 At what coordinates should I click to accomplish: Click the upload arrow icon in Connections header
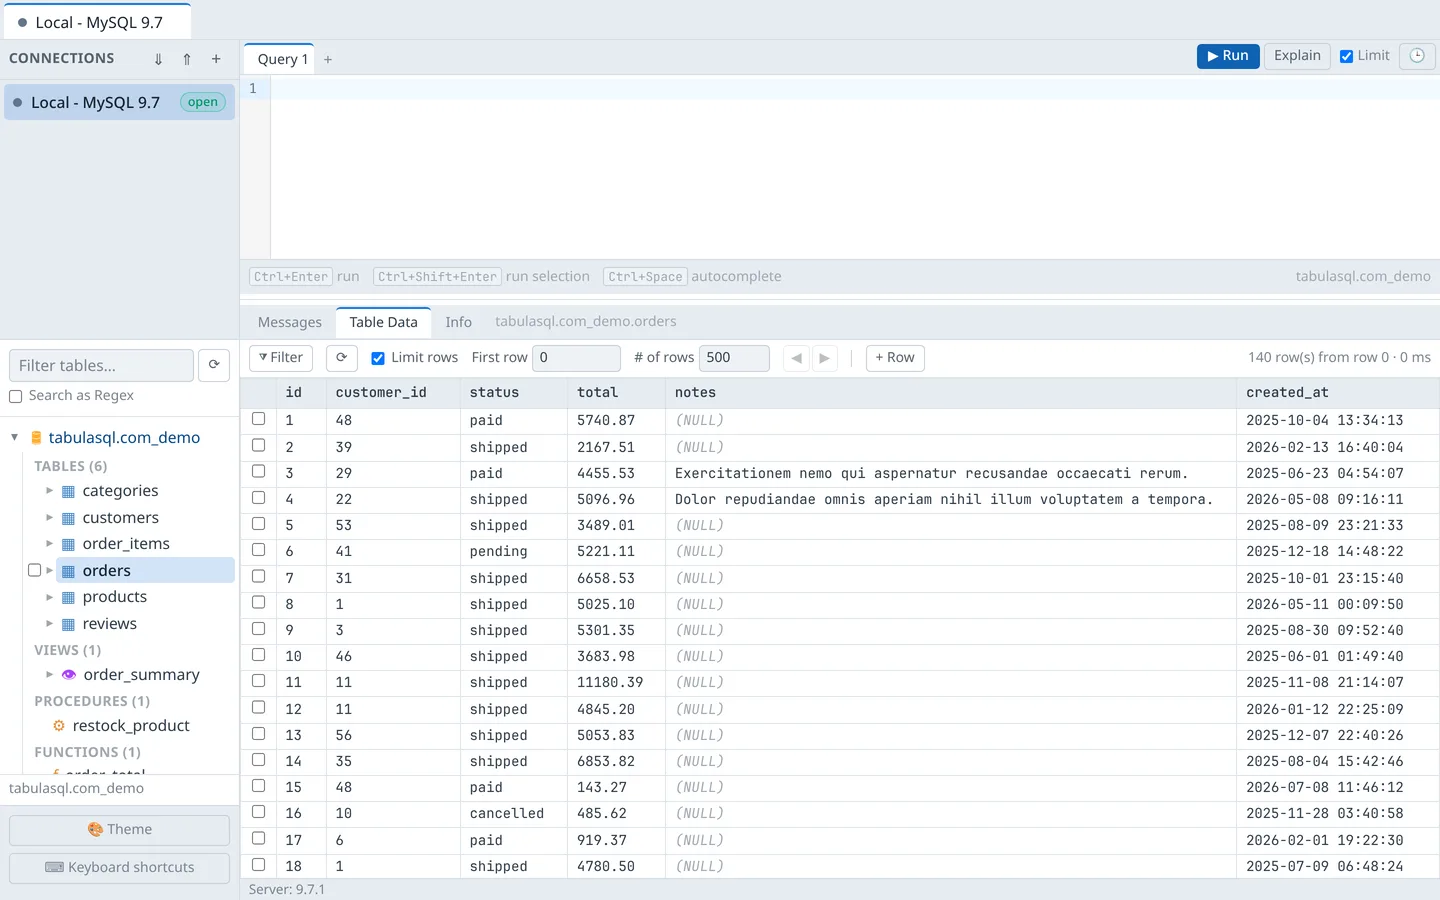click(187, 59)
